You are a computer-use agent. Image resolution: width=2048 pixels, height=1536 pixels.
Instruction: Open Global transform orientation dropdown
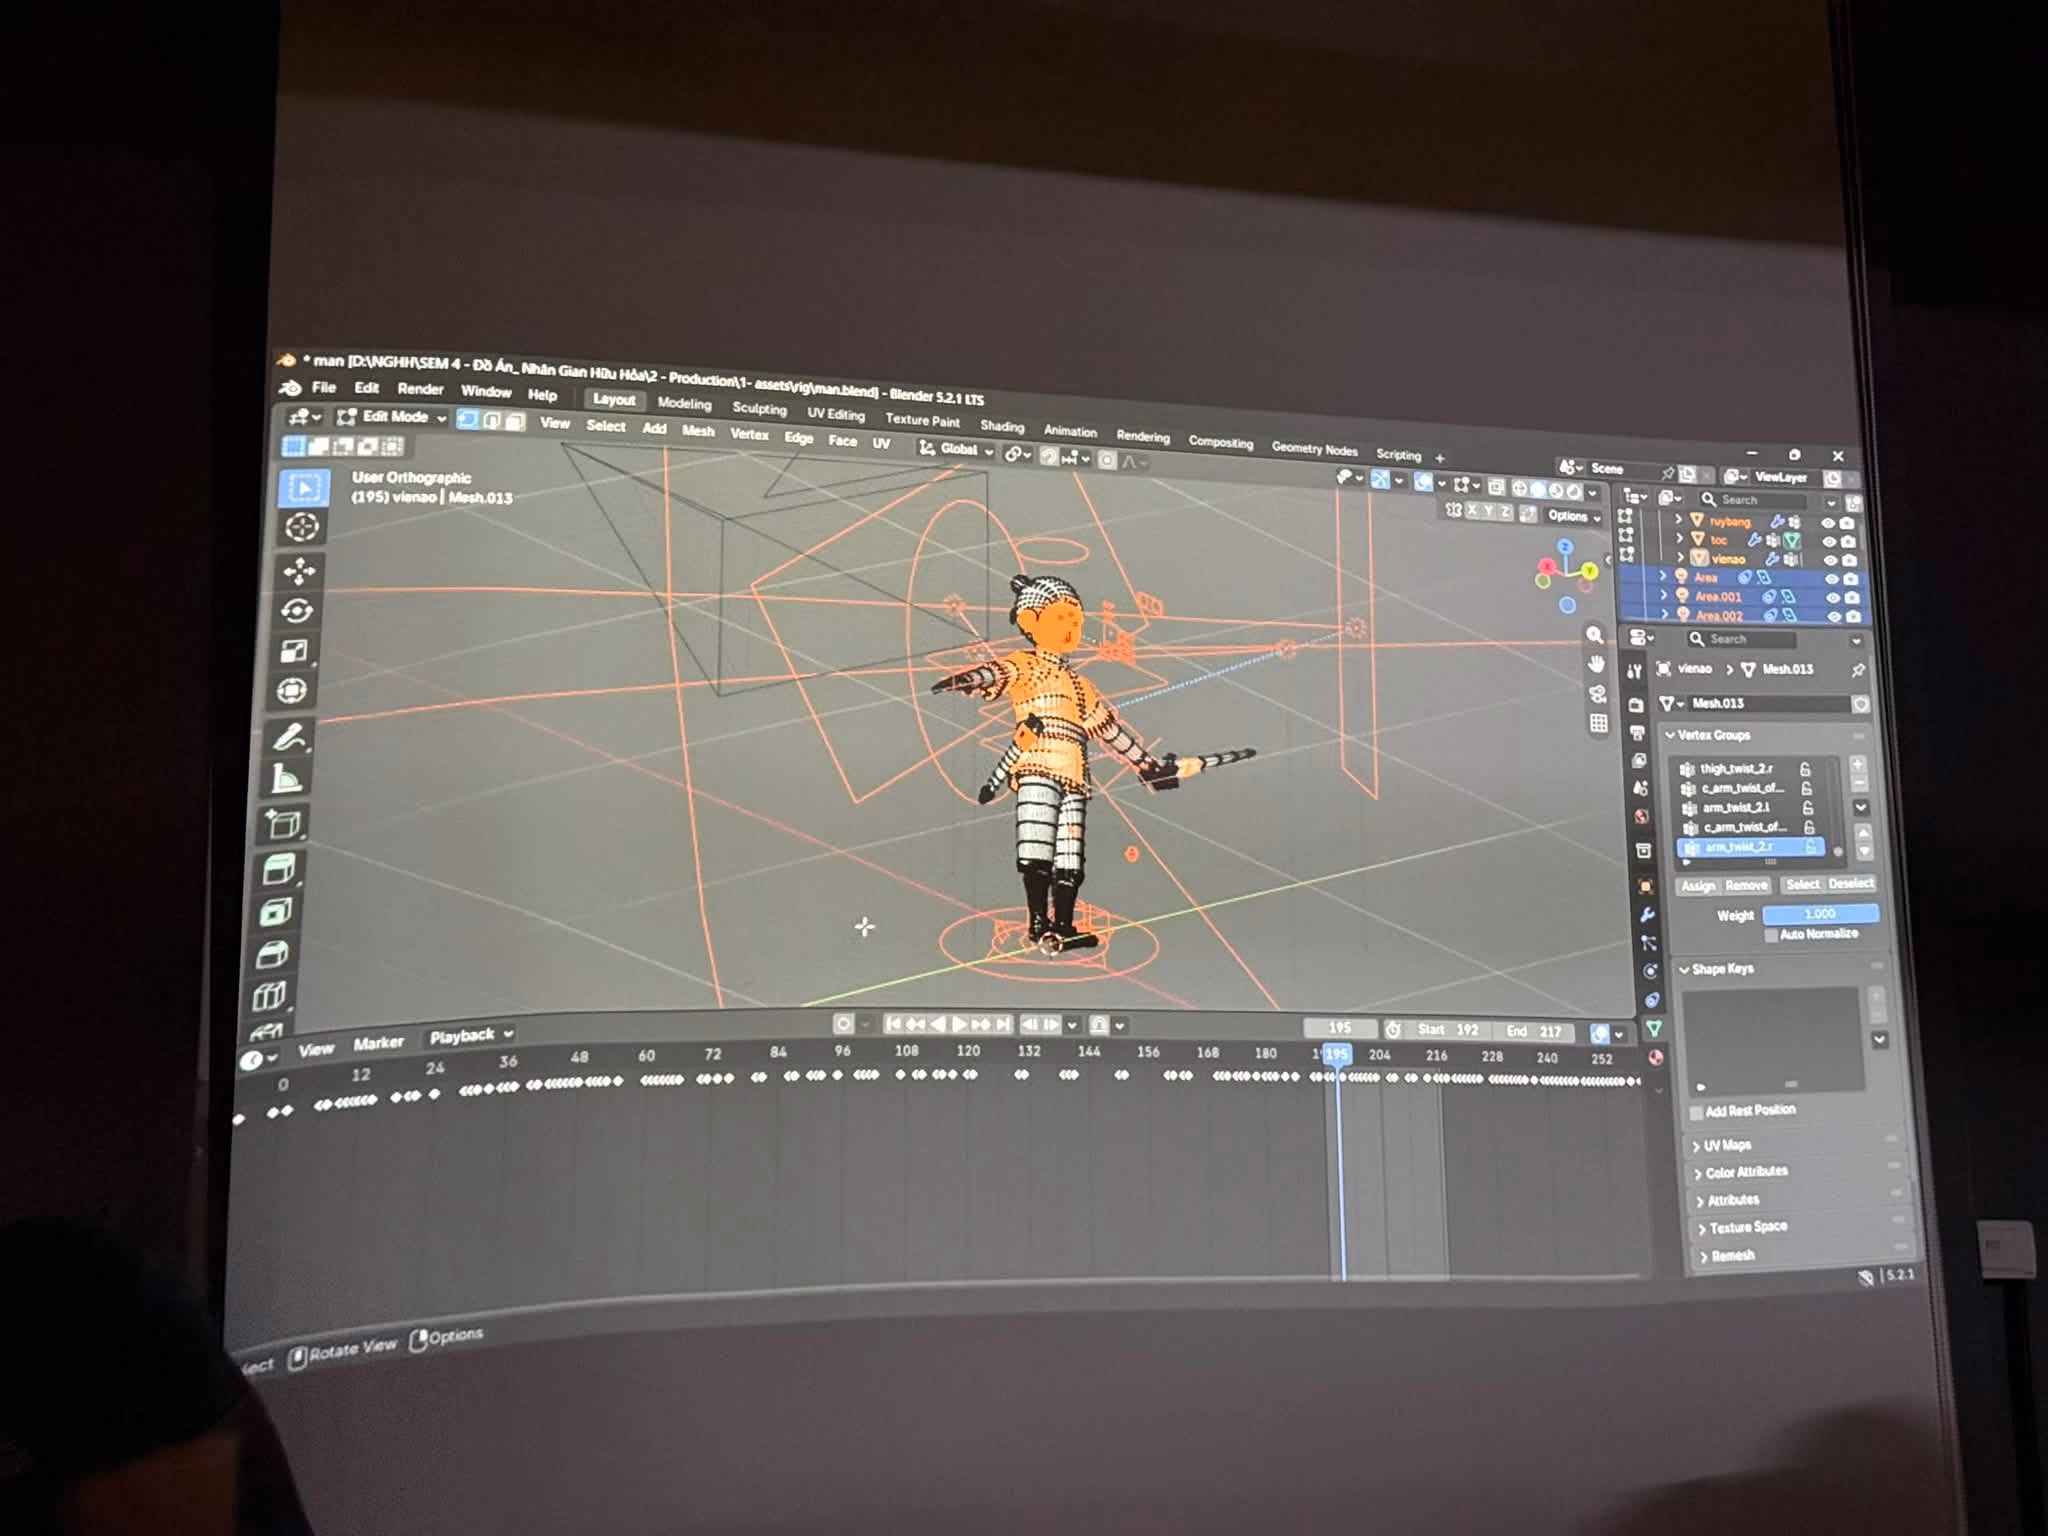click(956, 449)
